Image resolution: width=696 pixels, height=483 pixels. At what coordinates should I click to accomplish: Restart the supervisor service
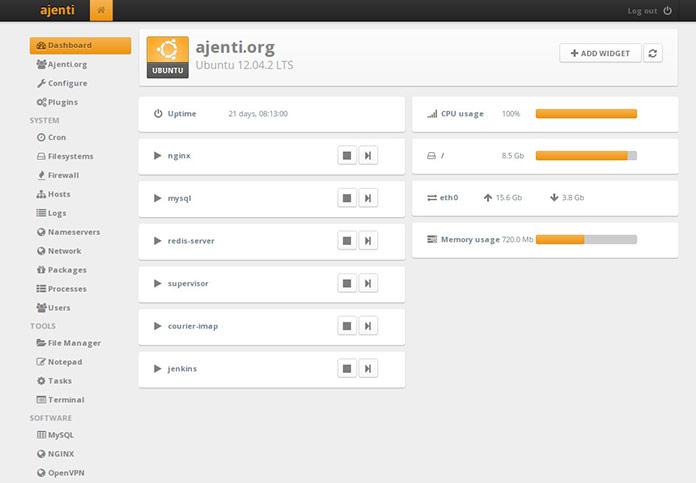(368, 283)
